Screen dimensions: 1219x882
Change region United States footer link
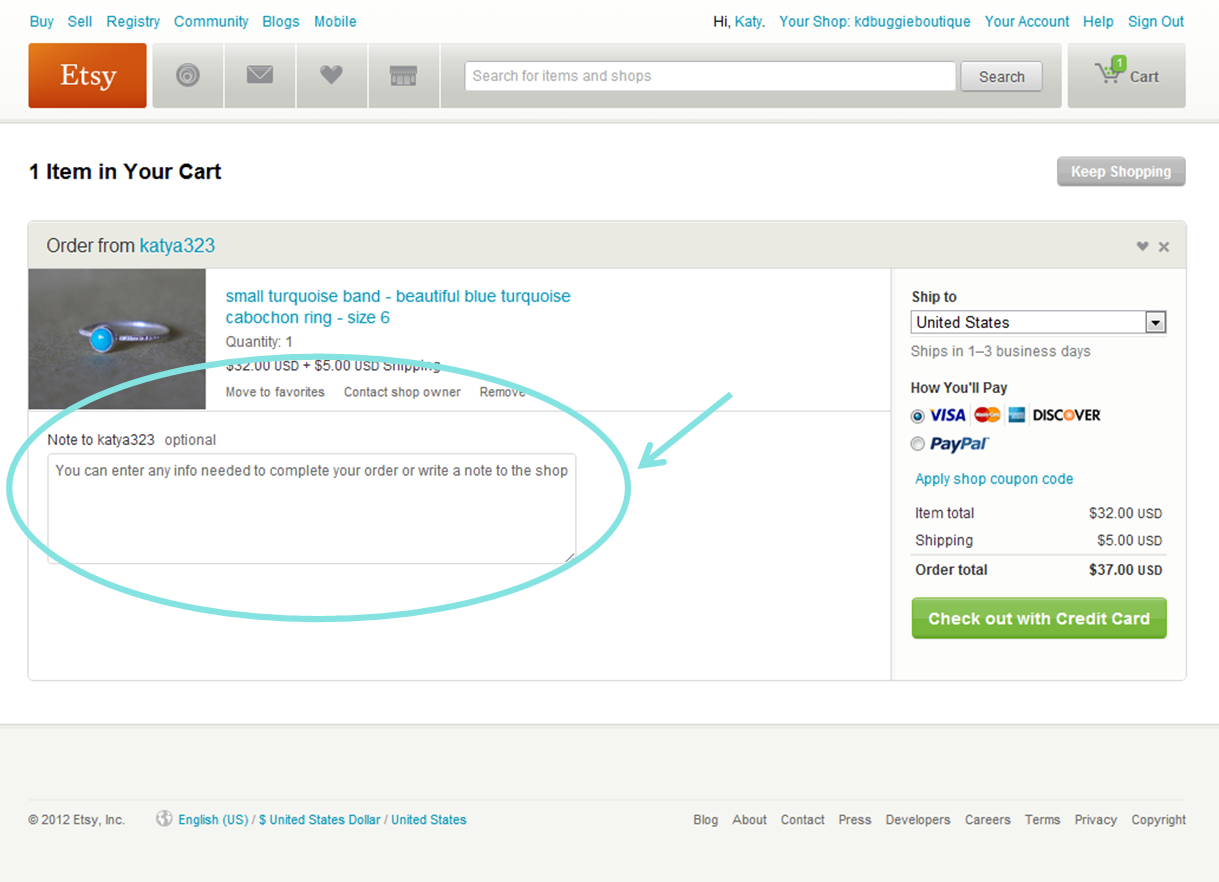click(x=429, y=820)
